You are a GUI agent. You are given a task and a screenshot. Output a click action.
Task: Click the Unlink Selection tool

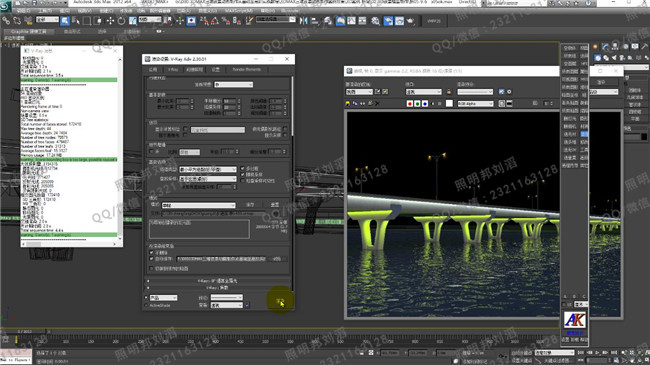17,20
